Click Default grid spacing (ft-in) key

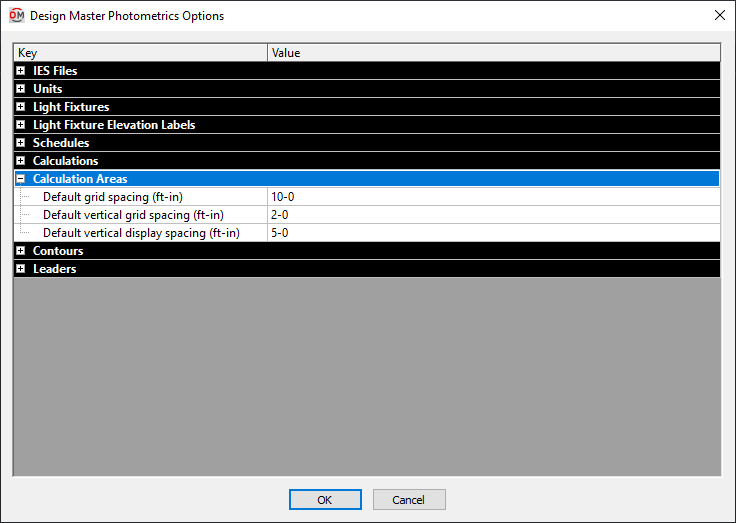[x=113, y=197]
